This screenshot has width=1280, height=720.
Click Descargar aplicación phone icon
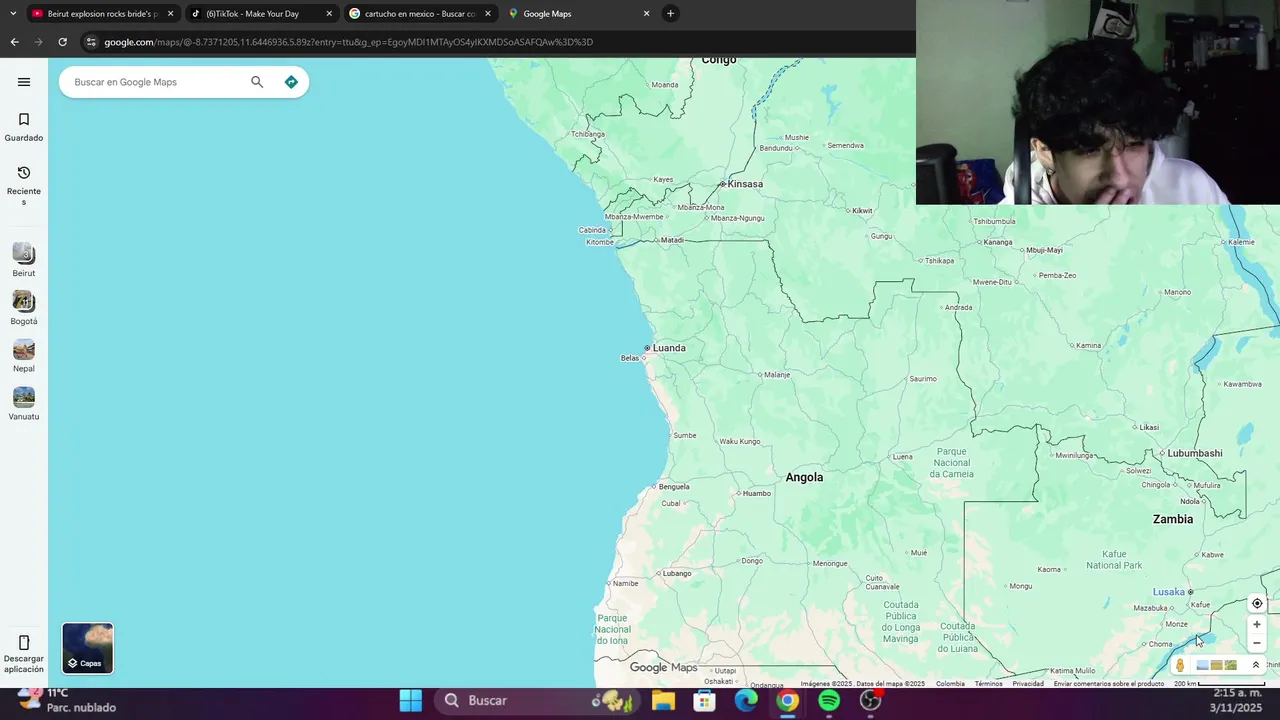click(x=24, y=643)
